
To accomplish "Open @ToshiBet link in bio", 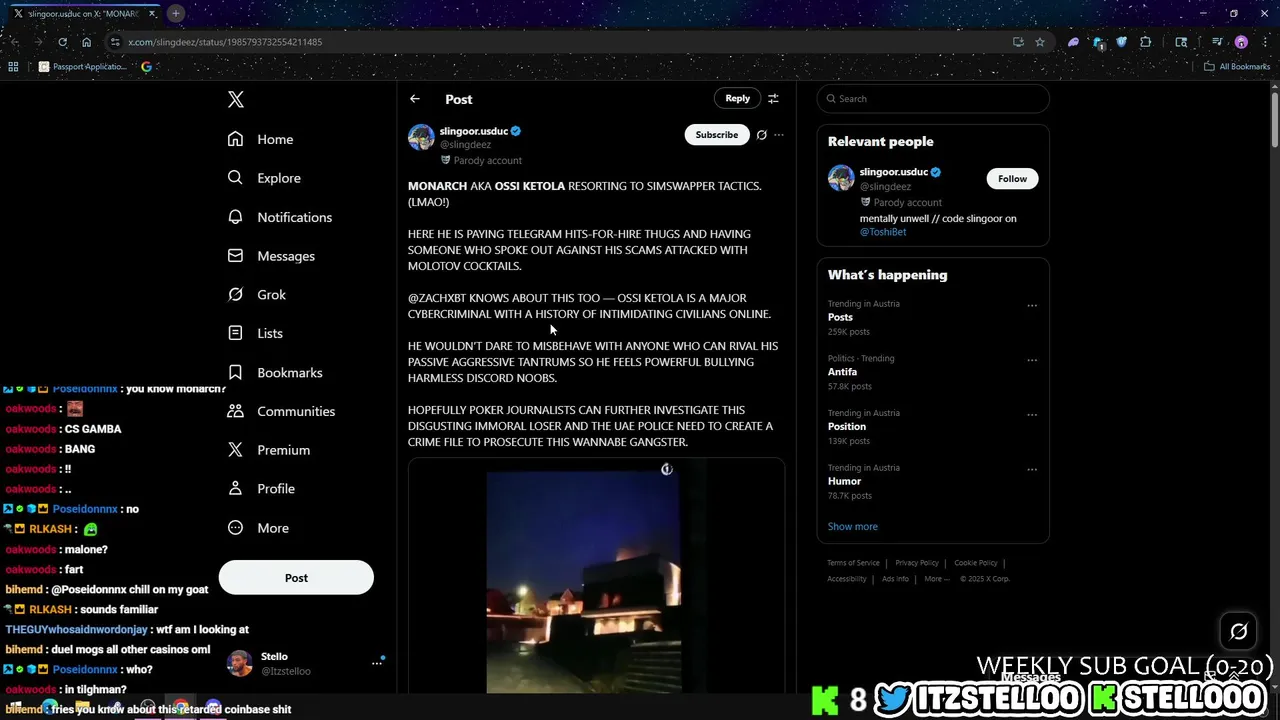I will (x=883, y=232).
